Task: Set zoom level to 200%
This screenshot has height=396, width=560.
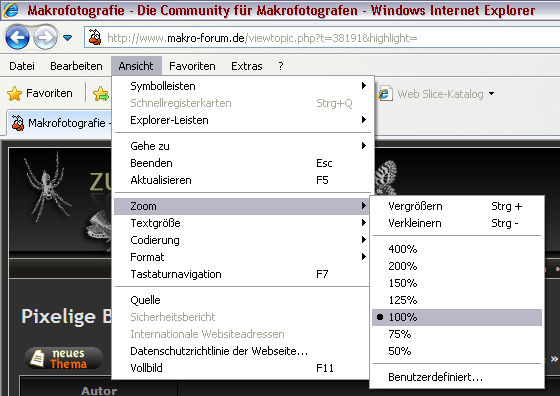Action: tap(457, 266)
